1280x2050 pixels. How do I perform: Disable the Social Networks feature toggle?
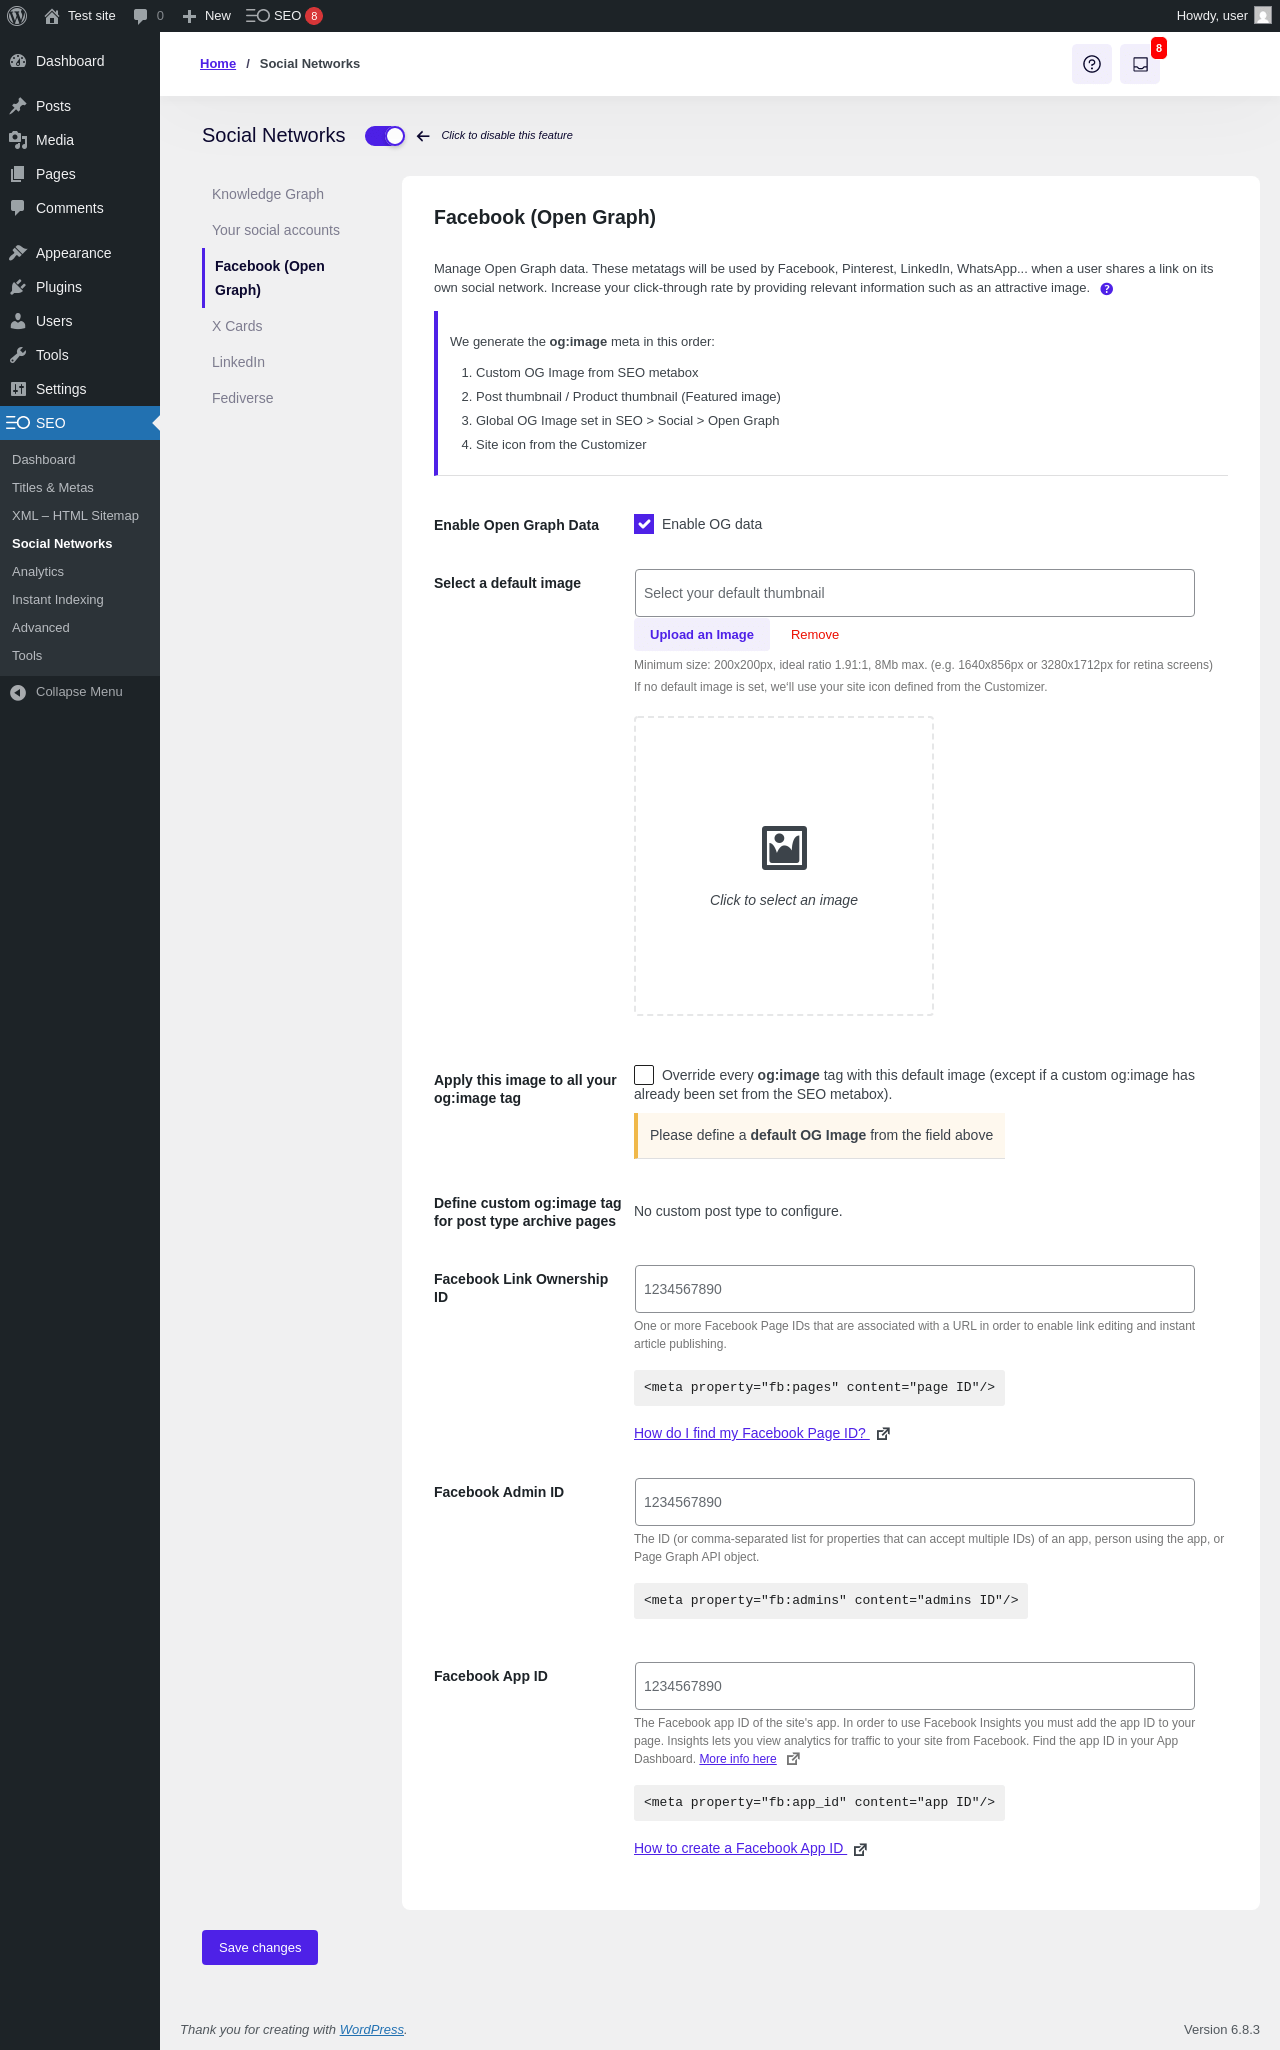click(385, 136)
